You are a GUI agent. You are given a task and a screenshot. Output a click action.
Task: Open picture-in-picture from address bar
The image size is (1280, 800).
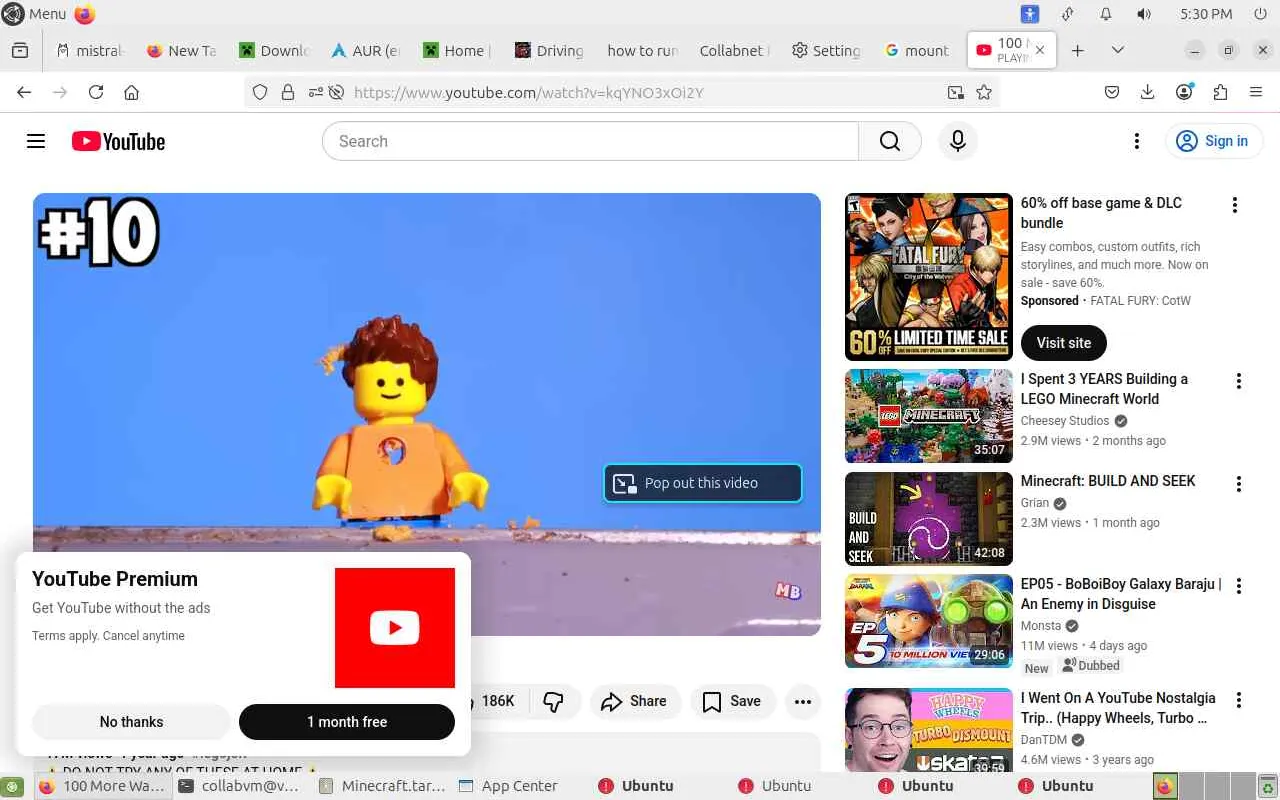click(956, 92)
